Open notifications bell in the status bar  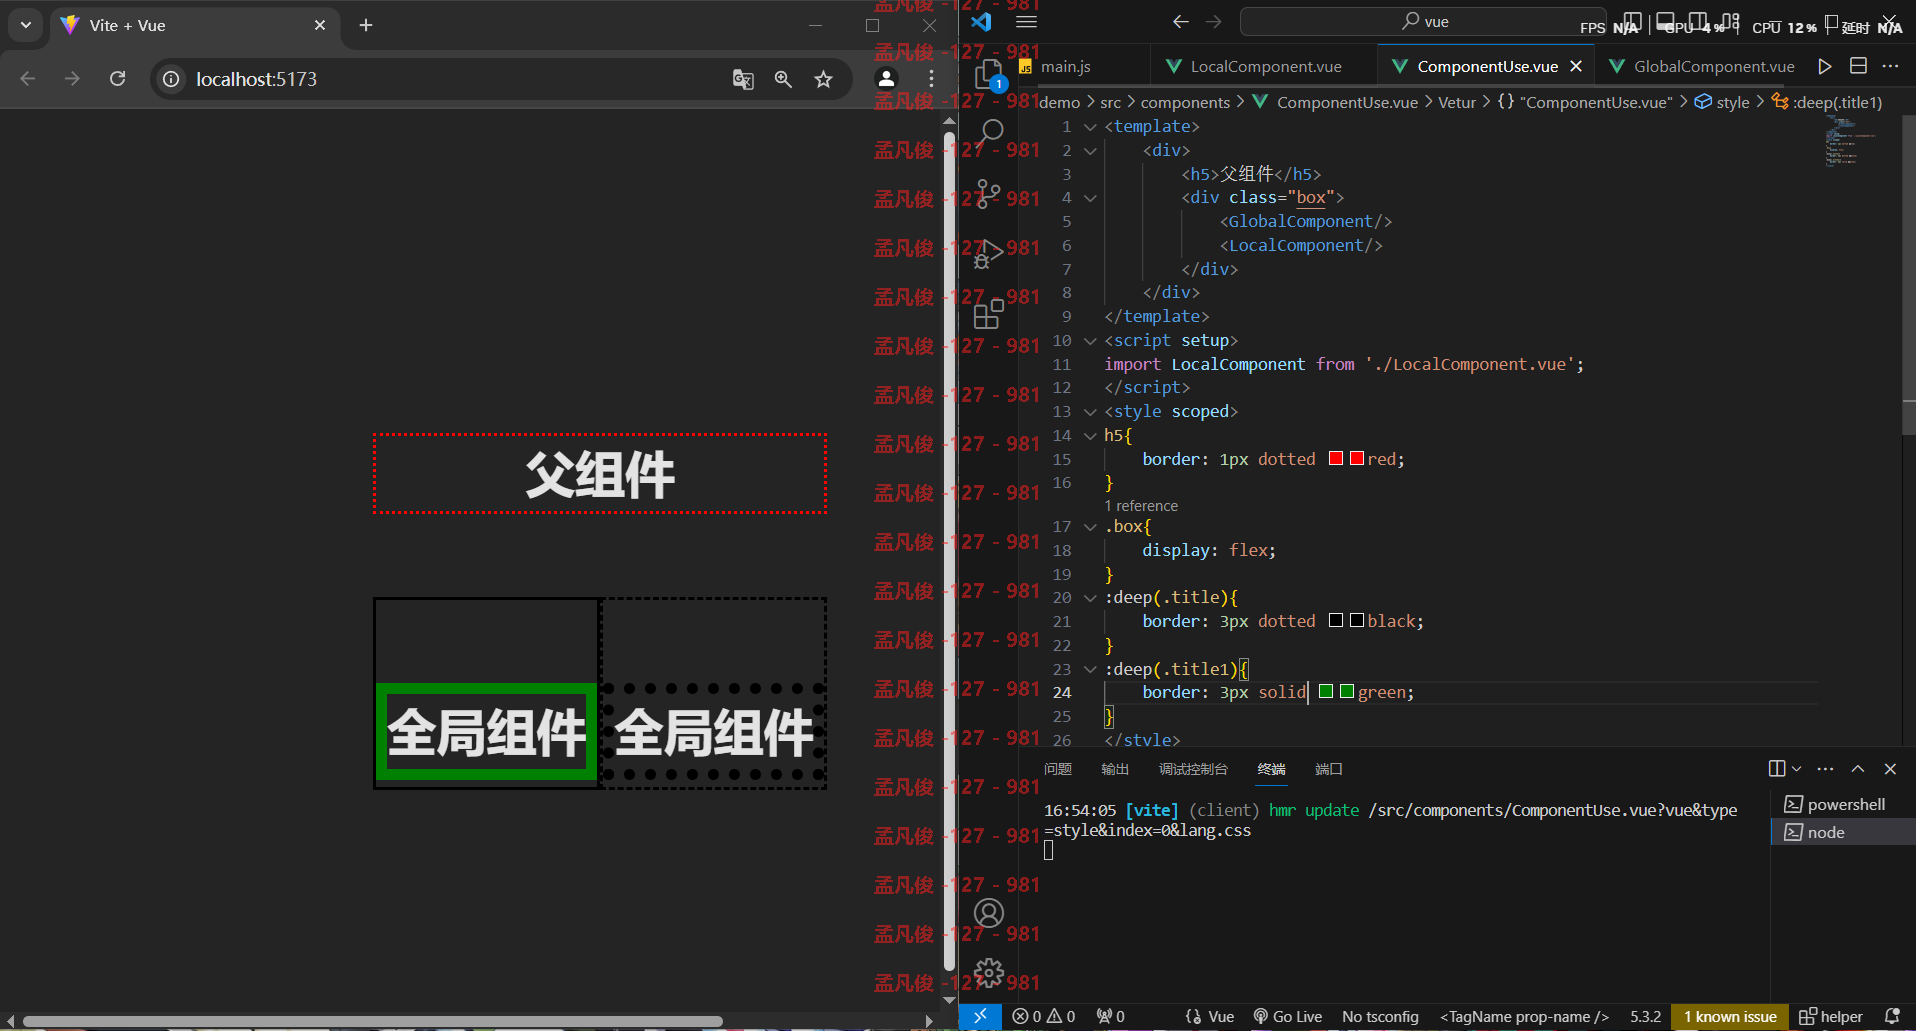coord(1892,1016)
